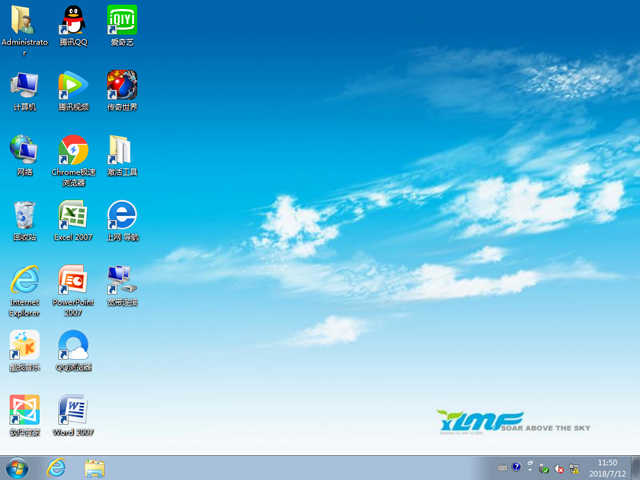640x480 pixels.
Task: Select the Network desktop icon
Action: (24, 152)
